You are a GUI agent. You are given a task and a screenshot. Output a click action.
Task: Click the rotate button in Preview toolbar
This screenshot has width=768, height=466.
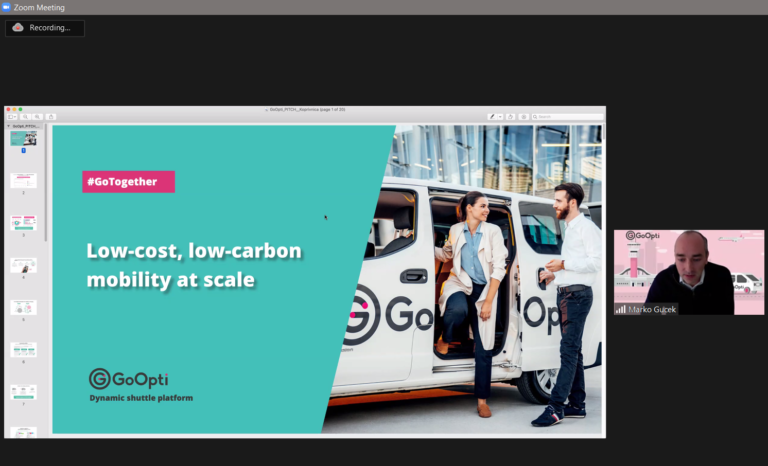510,117
